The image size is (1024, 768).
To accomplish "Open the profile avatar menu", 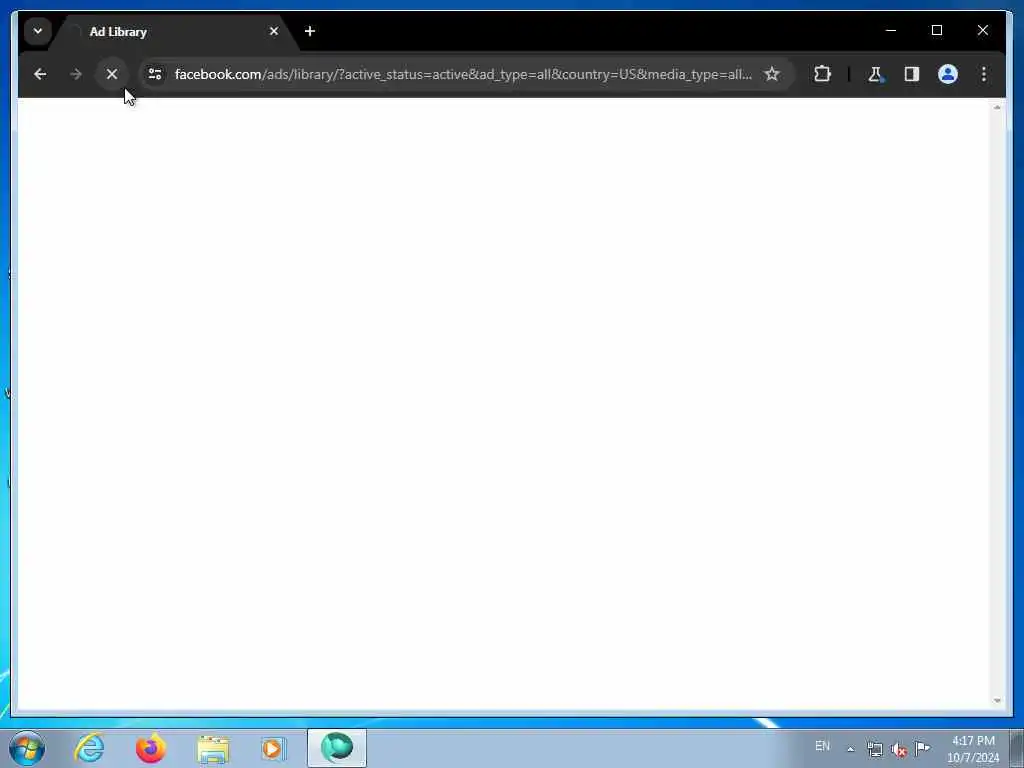I will 948,74.
